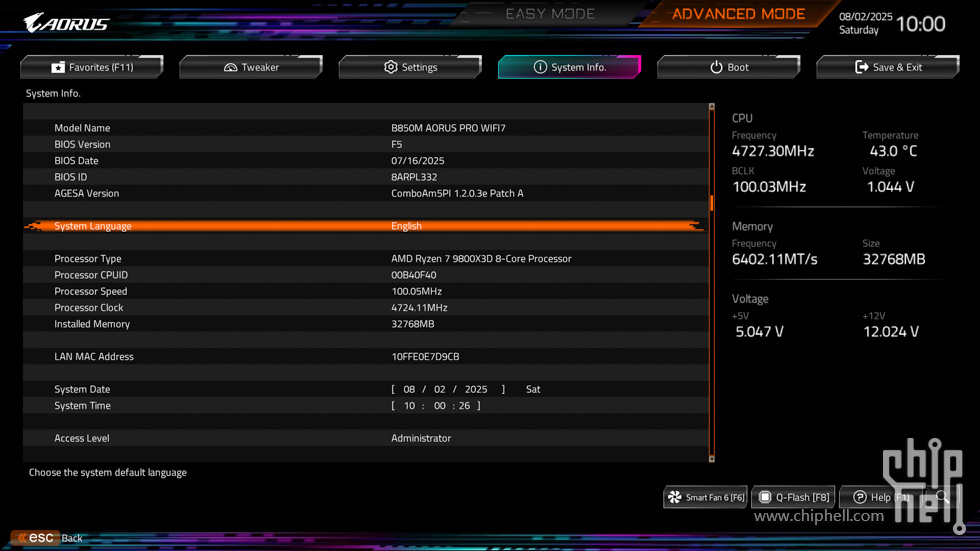
Task: Open the Help button
Action: tap(881, 497)
